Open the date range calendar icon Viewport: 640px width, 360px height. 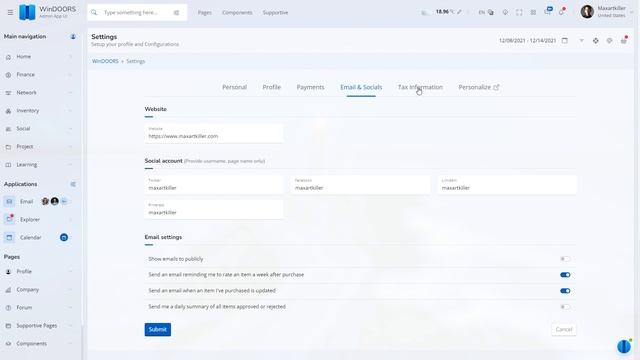point(564,40)
